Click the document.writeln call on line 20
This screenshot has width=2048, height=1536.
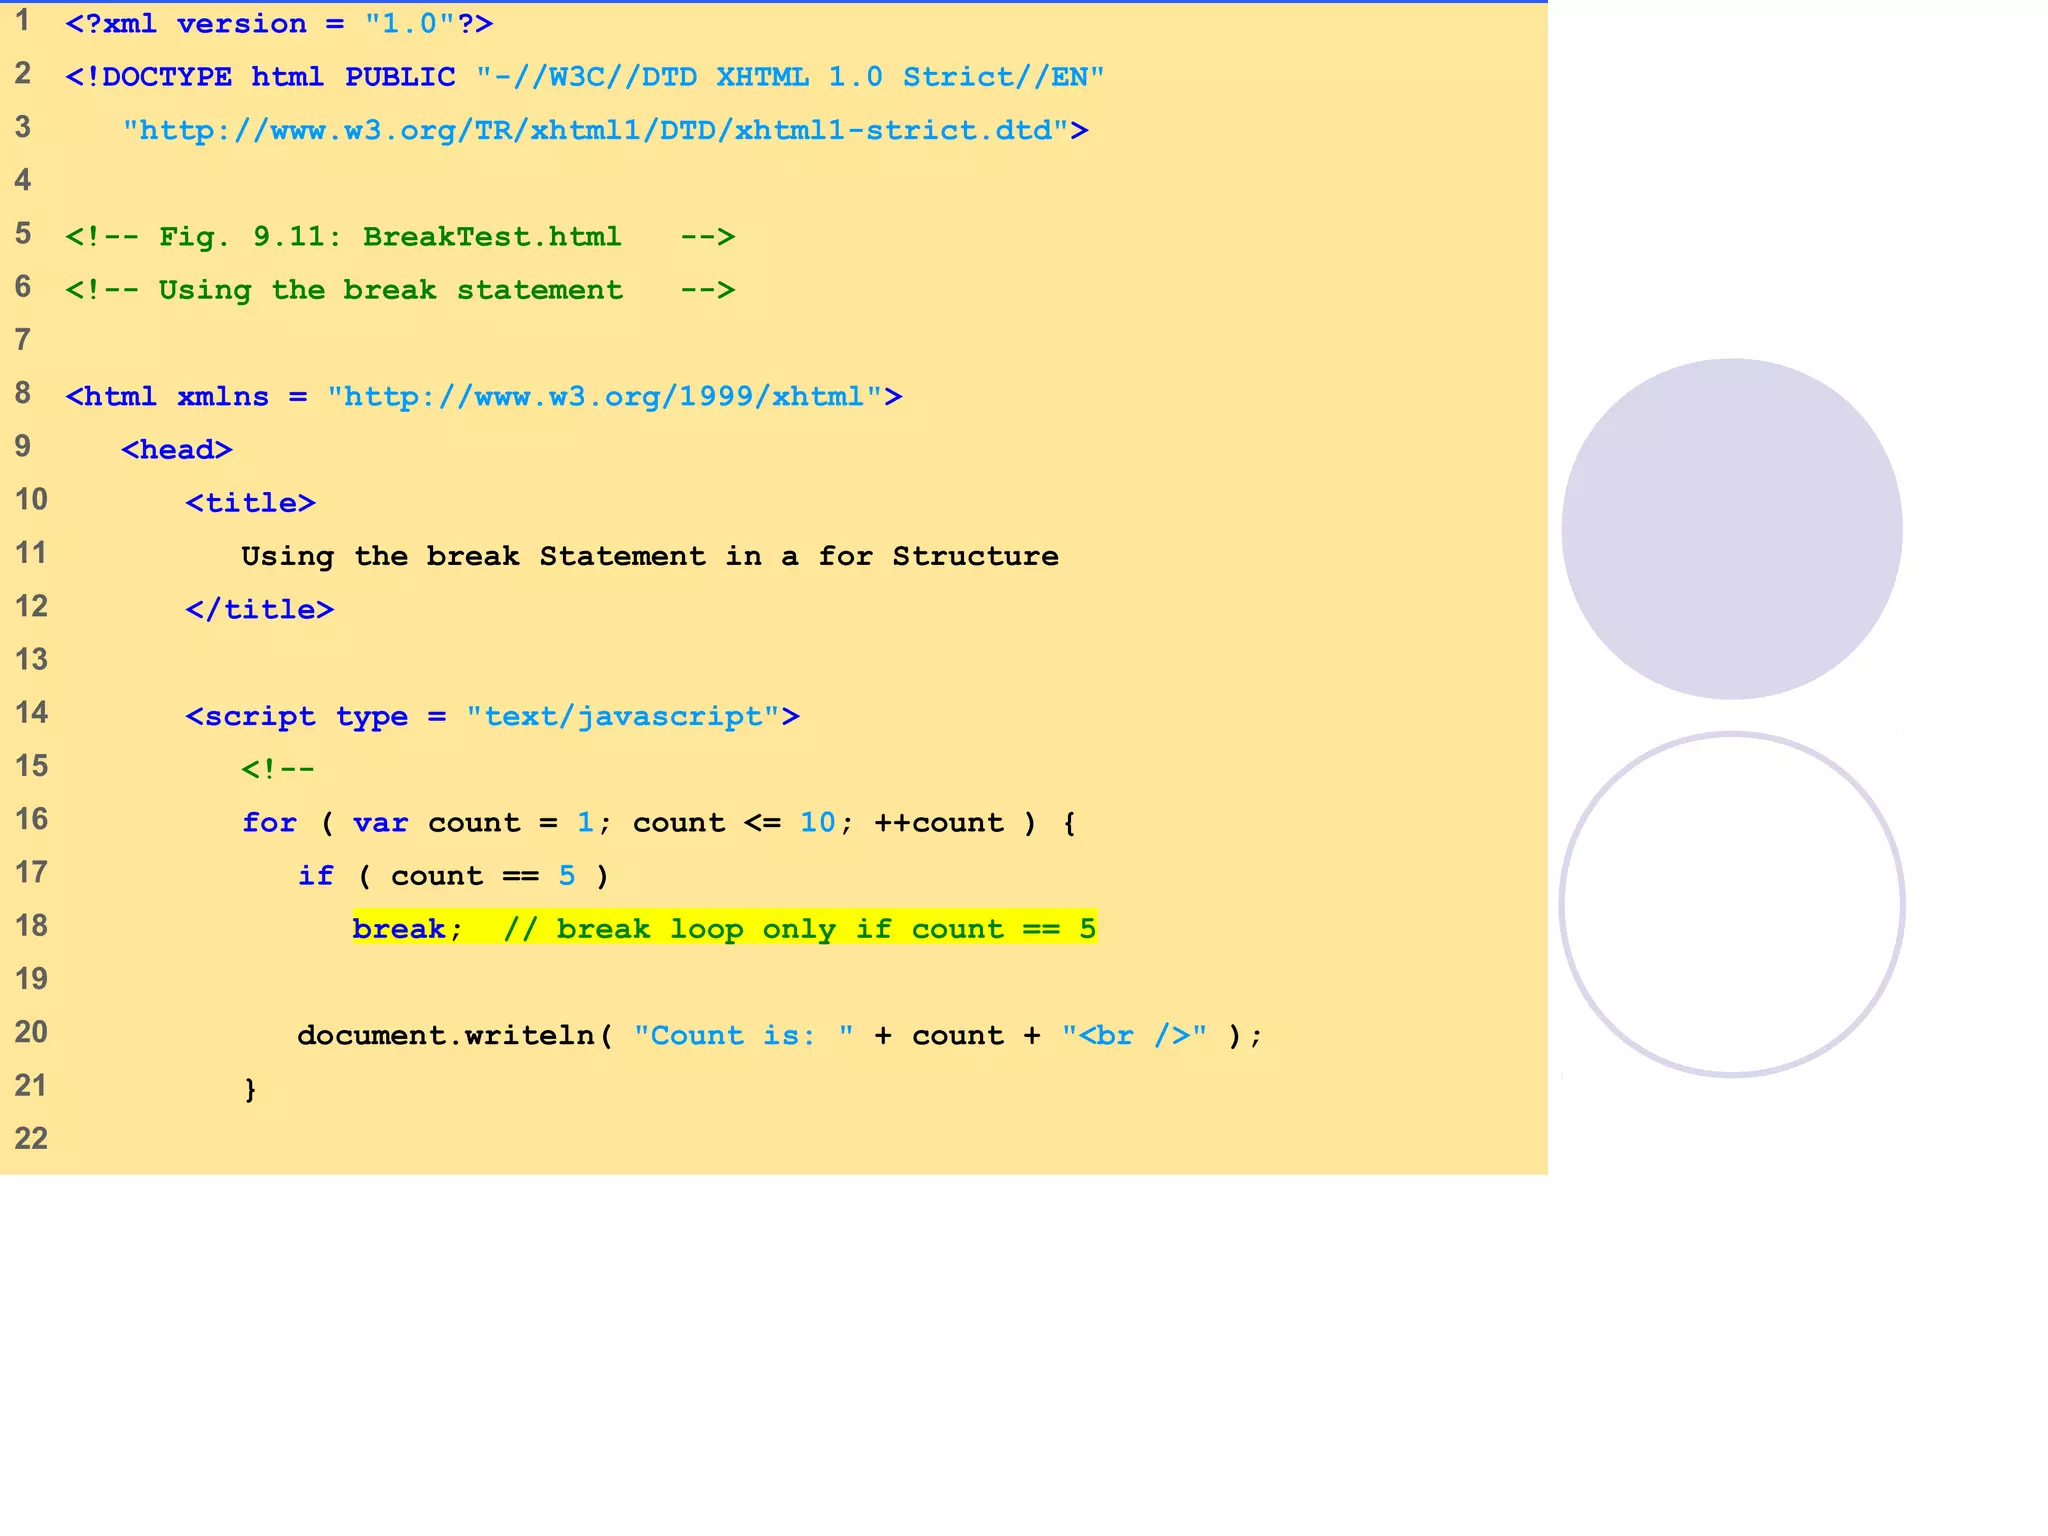[x=780, y=1036]
